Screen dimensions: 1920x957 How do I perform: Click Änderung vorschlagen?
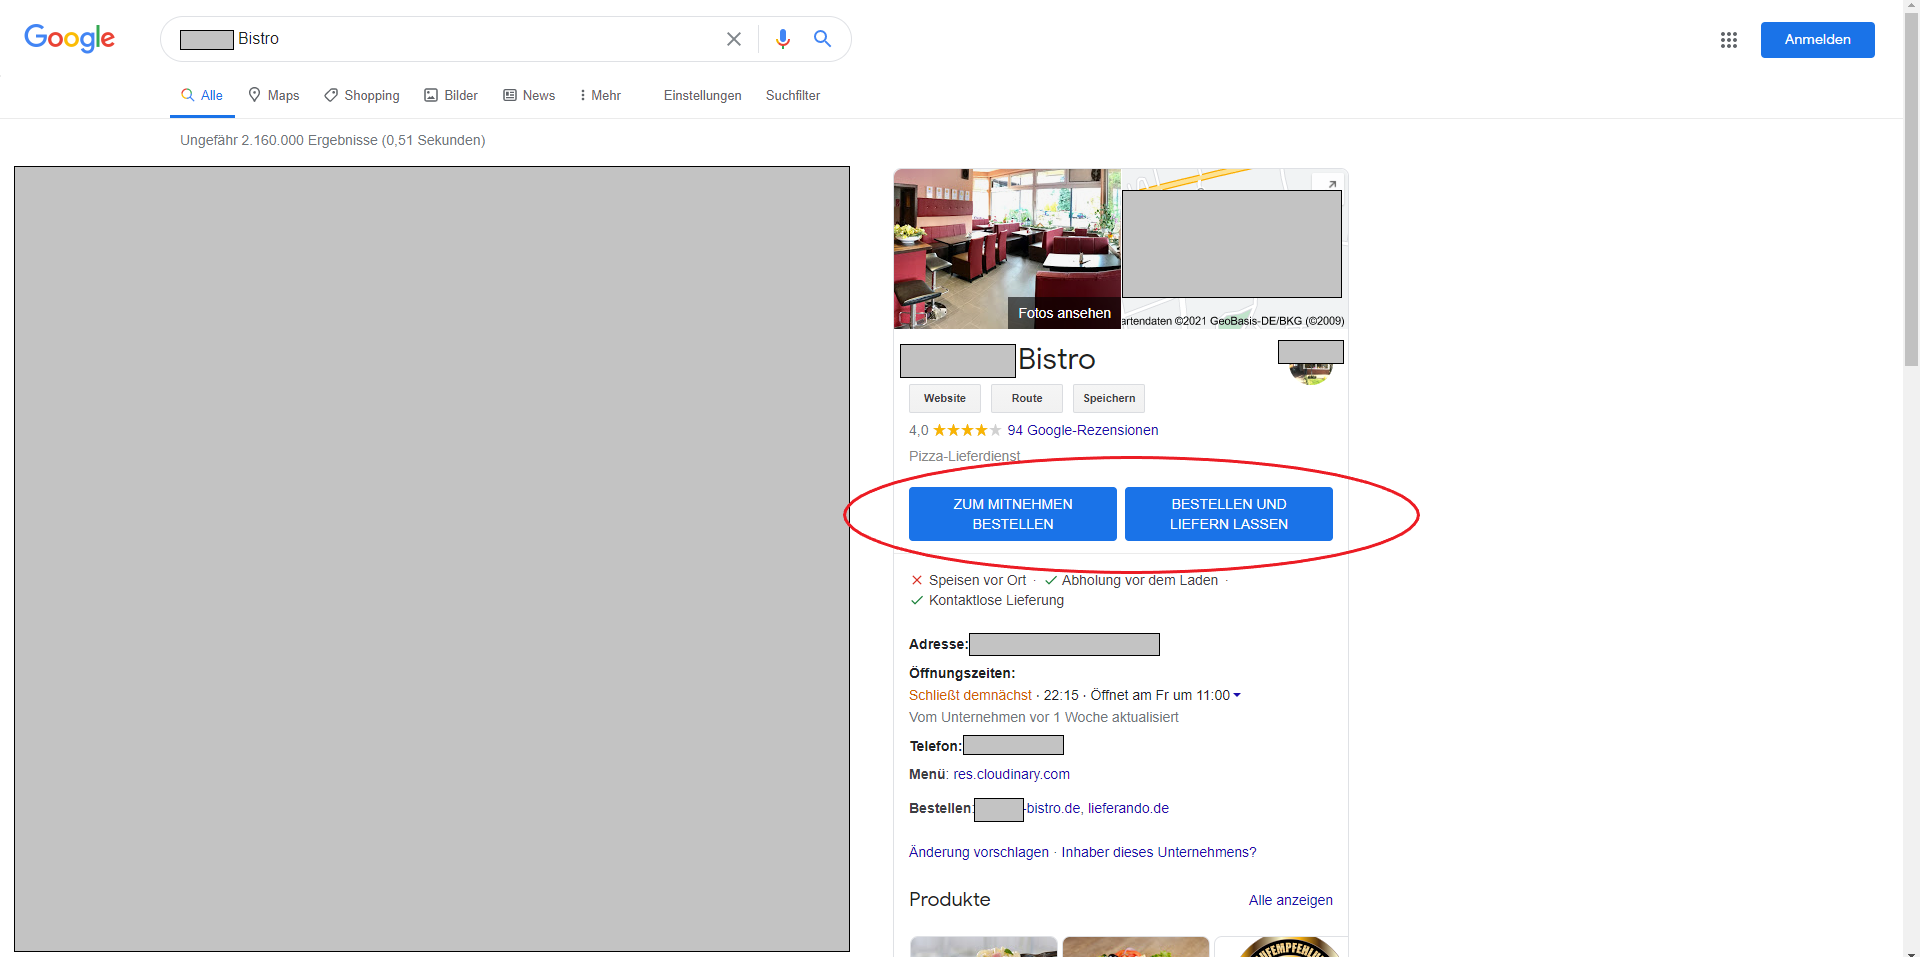(x=979, y=852)
